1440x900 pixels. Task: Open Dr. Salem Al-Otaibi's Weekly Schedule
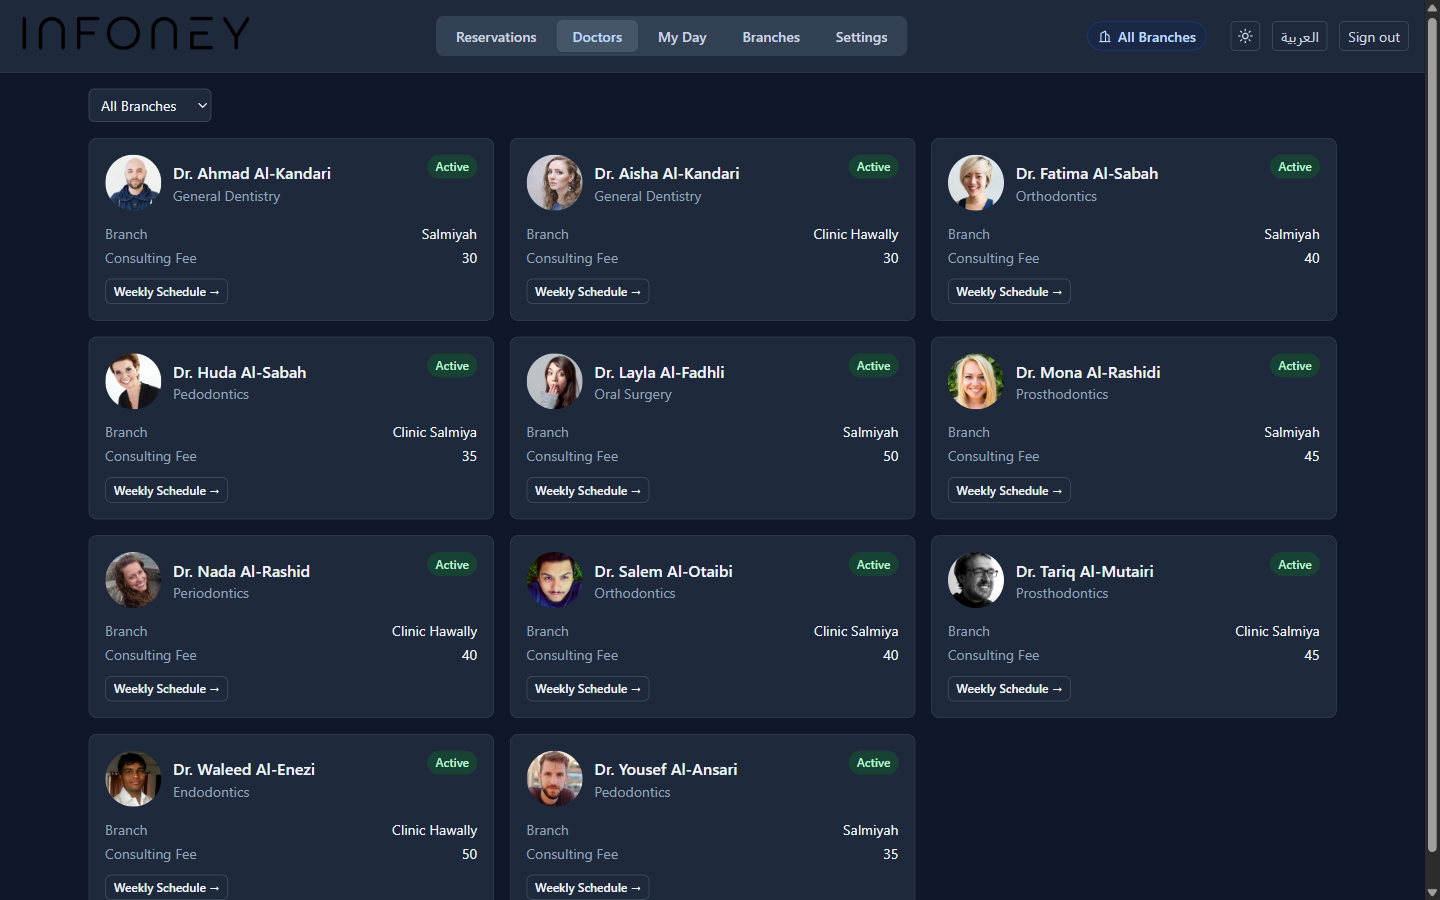588,689
